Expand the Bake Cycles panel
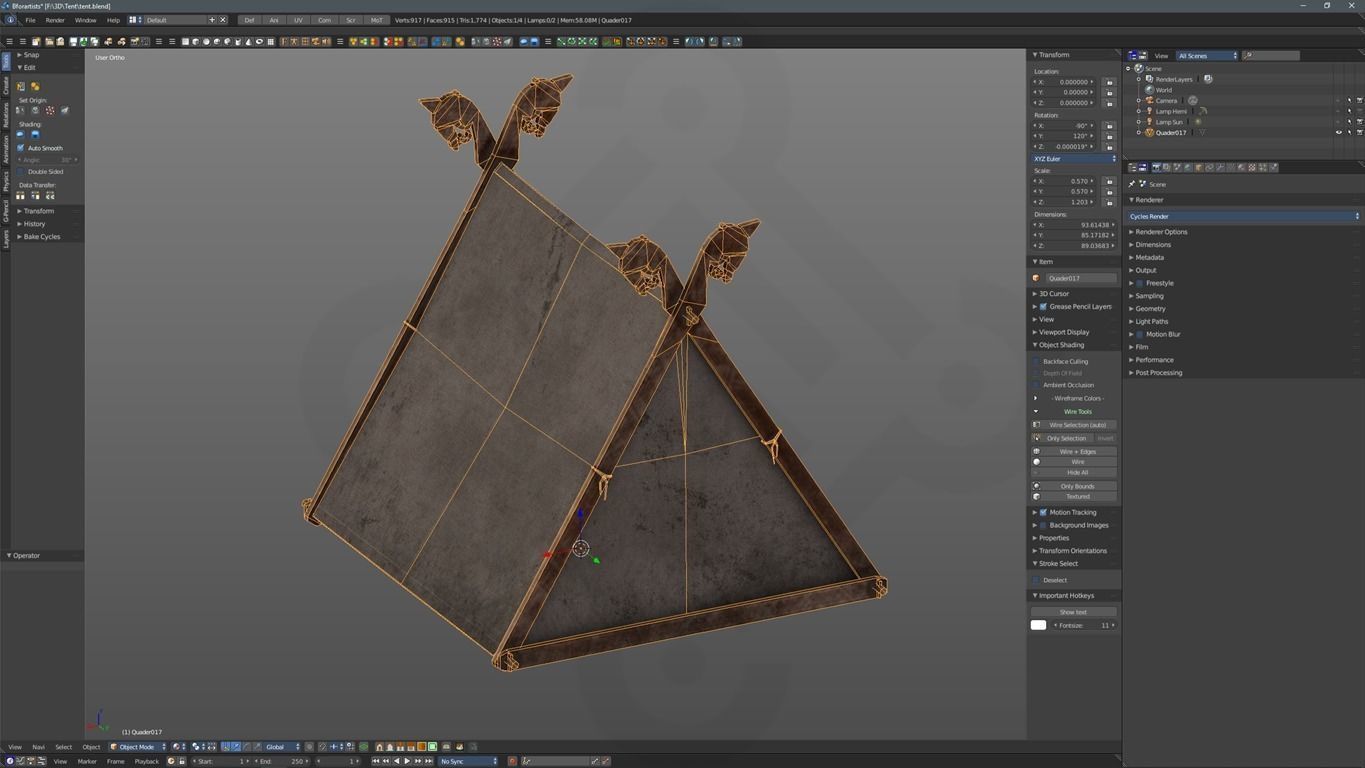 (x=42, y=237)
